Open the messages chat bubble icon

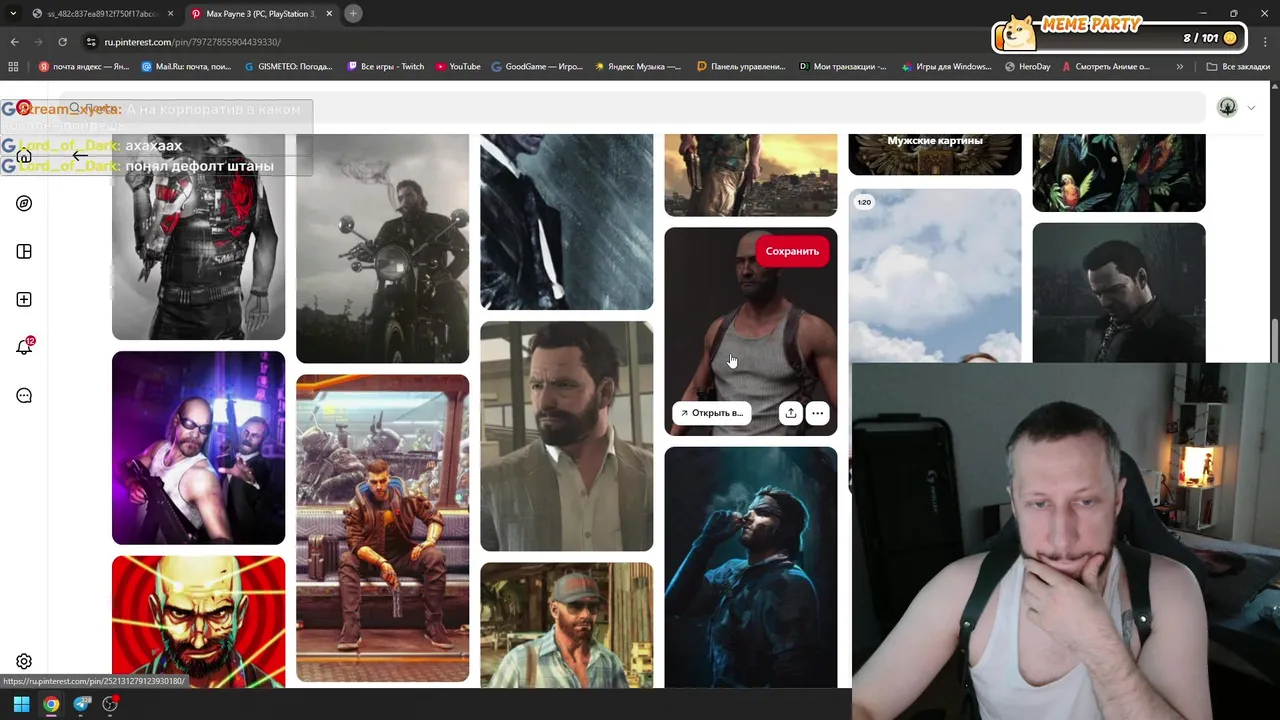(24, 395)
